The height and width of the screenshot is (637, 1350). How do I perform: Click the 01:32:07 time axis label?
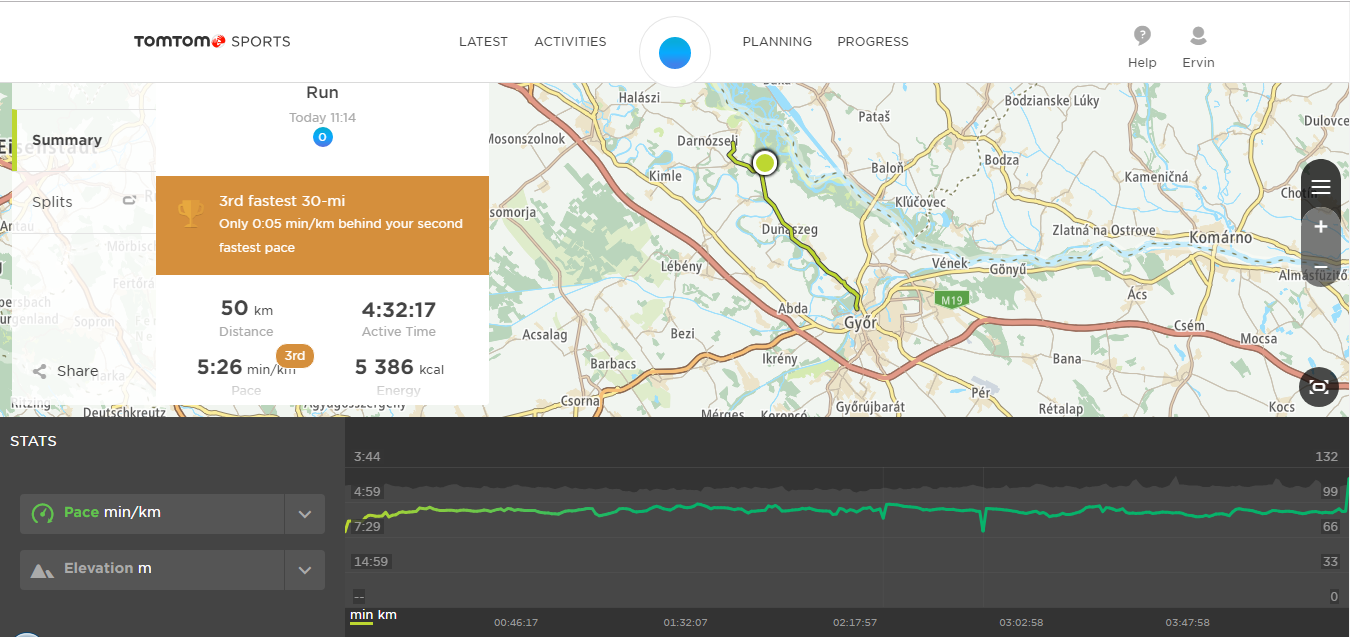685,622
